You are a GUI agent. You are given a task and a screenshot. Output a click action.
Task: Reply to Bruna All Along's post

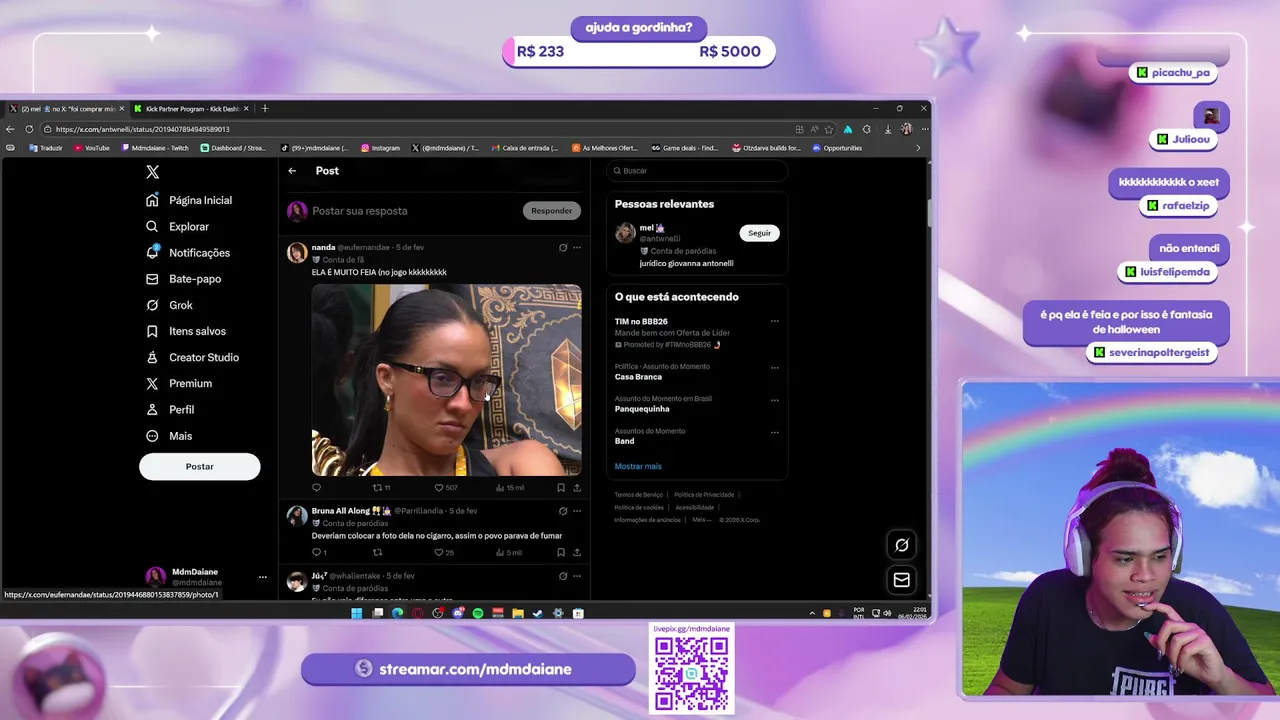[319, 552]
